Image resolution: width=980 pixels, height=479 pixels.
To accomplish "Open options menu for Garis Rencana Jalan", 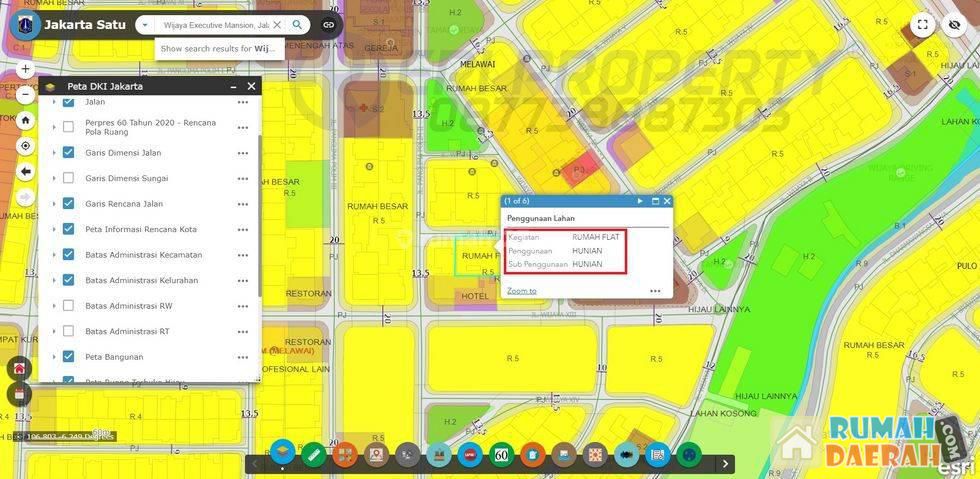I will (242, 204).
